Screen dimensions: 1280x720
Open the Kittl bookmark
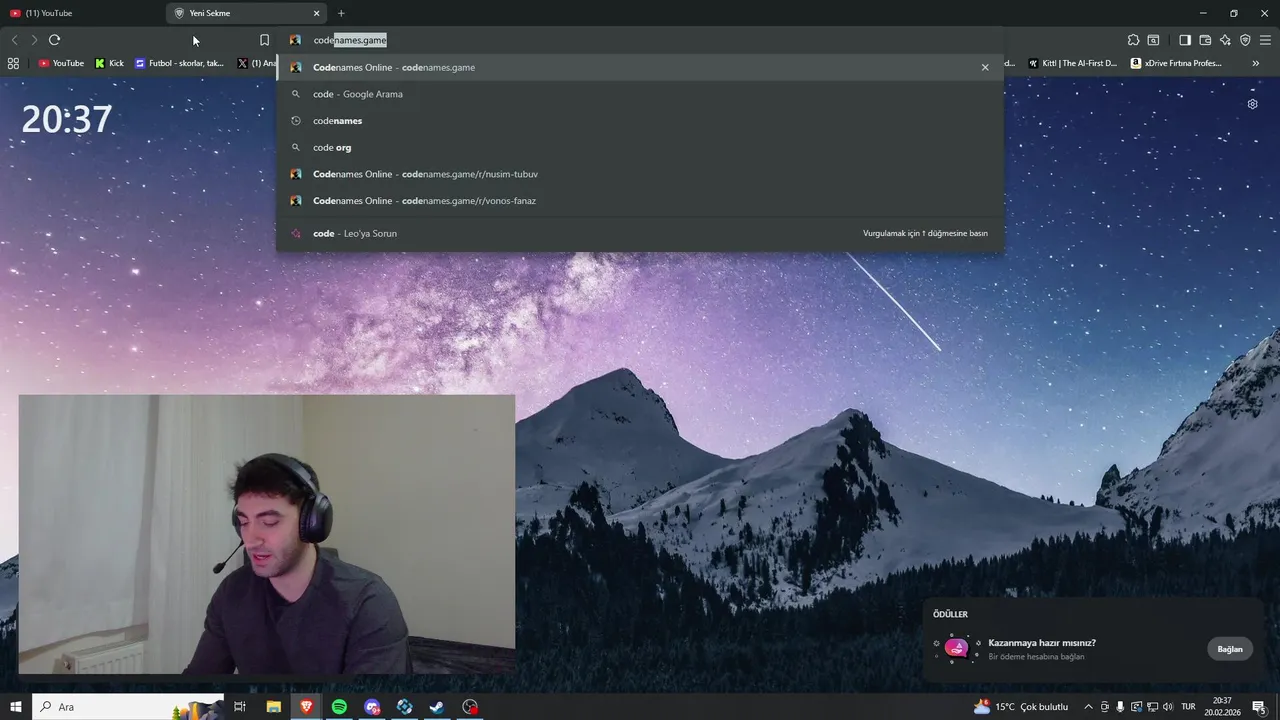coord(1073,63)
